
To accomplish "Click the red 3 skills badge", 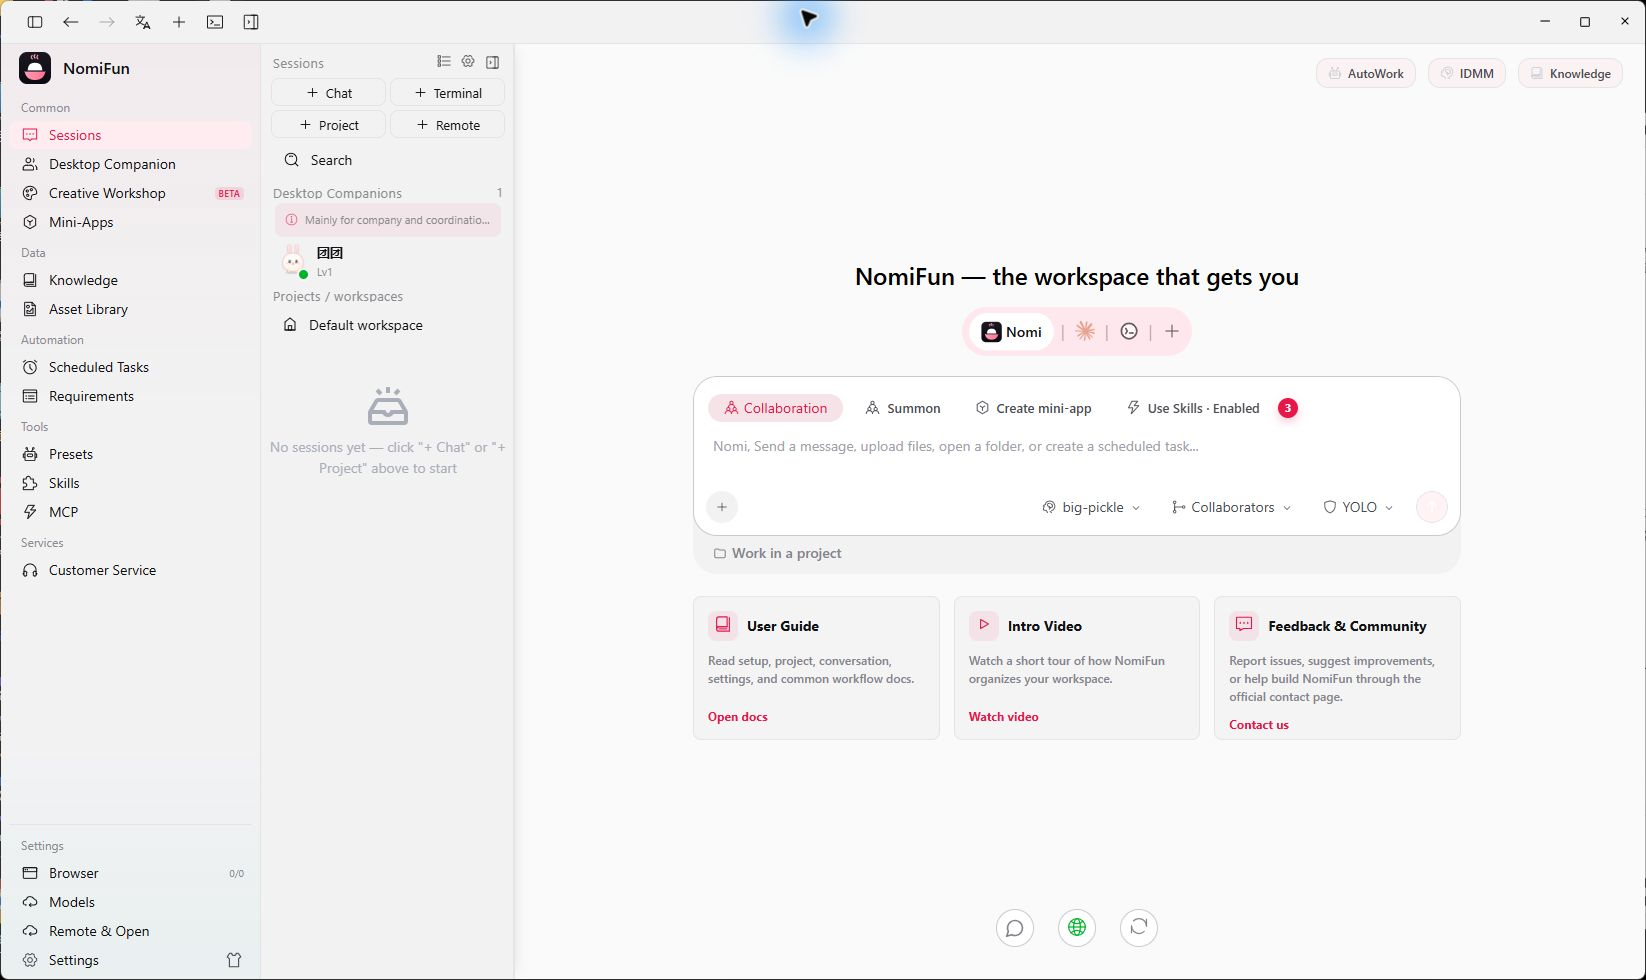I will 1288,408.
